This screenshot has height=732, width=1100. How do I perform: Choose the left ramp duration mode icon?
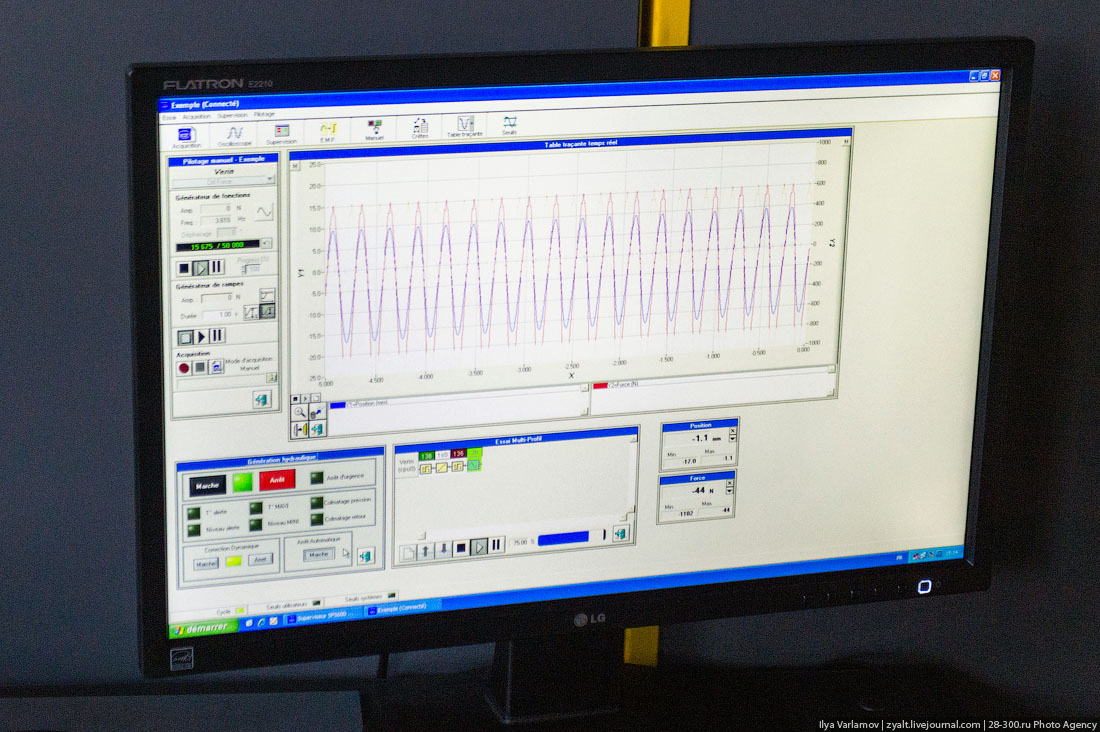(x=251, y=312)
